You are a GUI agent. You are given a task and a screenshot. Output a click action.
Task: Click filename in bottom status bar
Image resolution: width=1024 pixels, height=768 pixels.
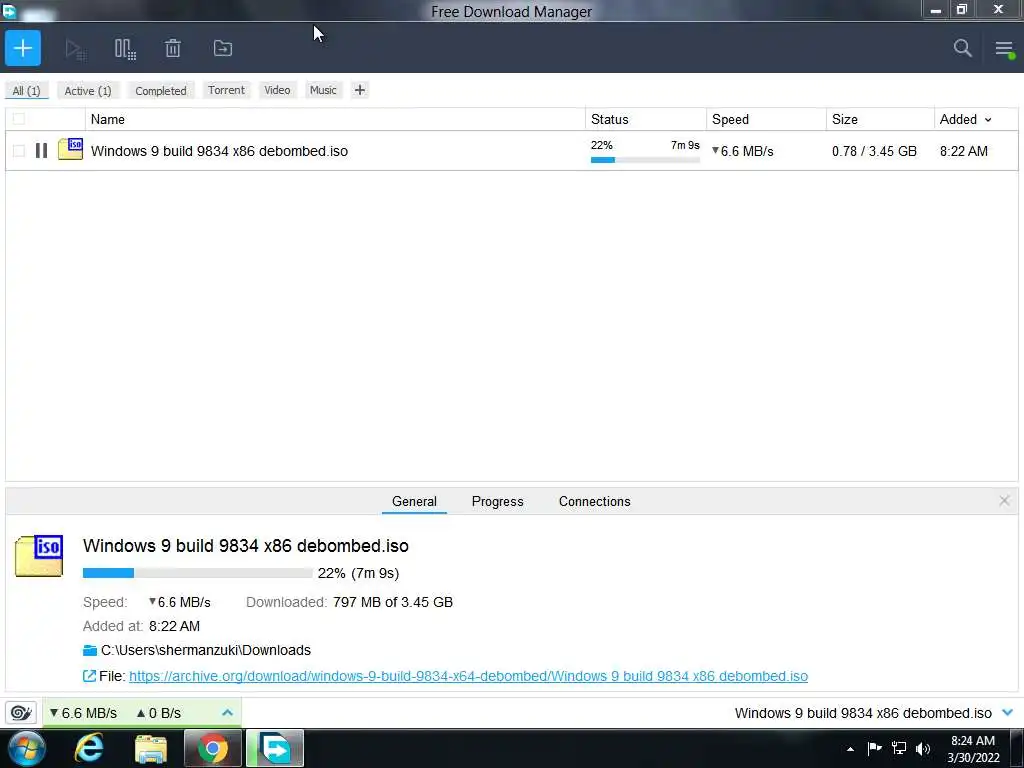pos(863,713)
